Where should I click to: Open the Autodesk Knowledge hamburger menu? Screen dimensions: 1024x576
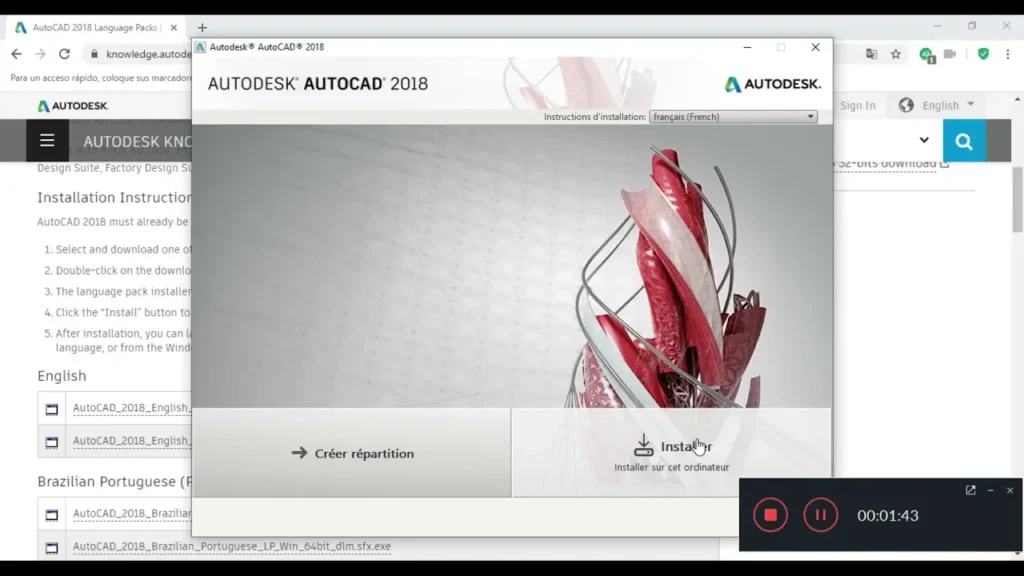[x=47, y=141]
